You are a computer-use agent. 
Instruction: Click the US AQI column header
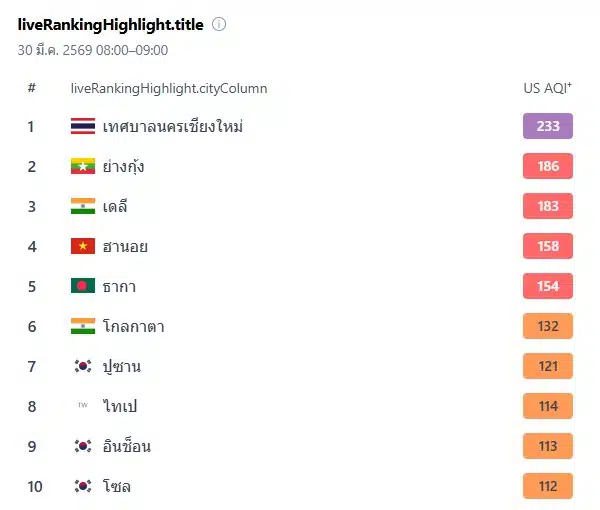point(547,88)
